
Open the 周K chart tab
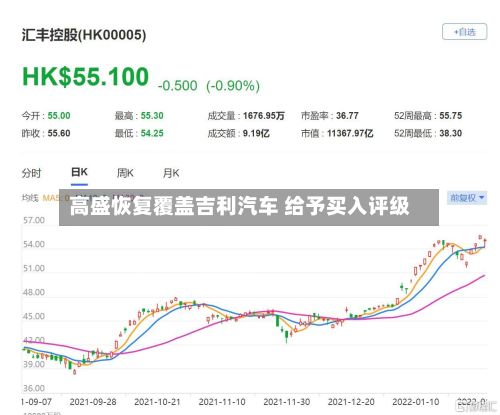[x=125, y=173]
